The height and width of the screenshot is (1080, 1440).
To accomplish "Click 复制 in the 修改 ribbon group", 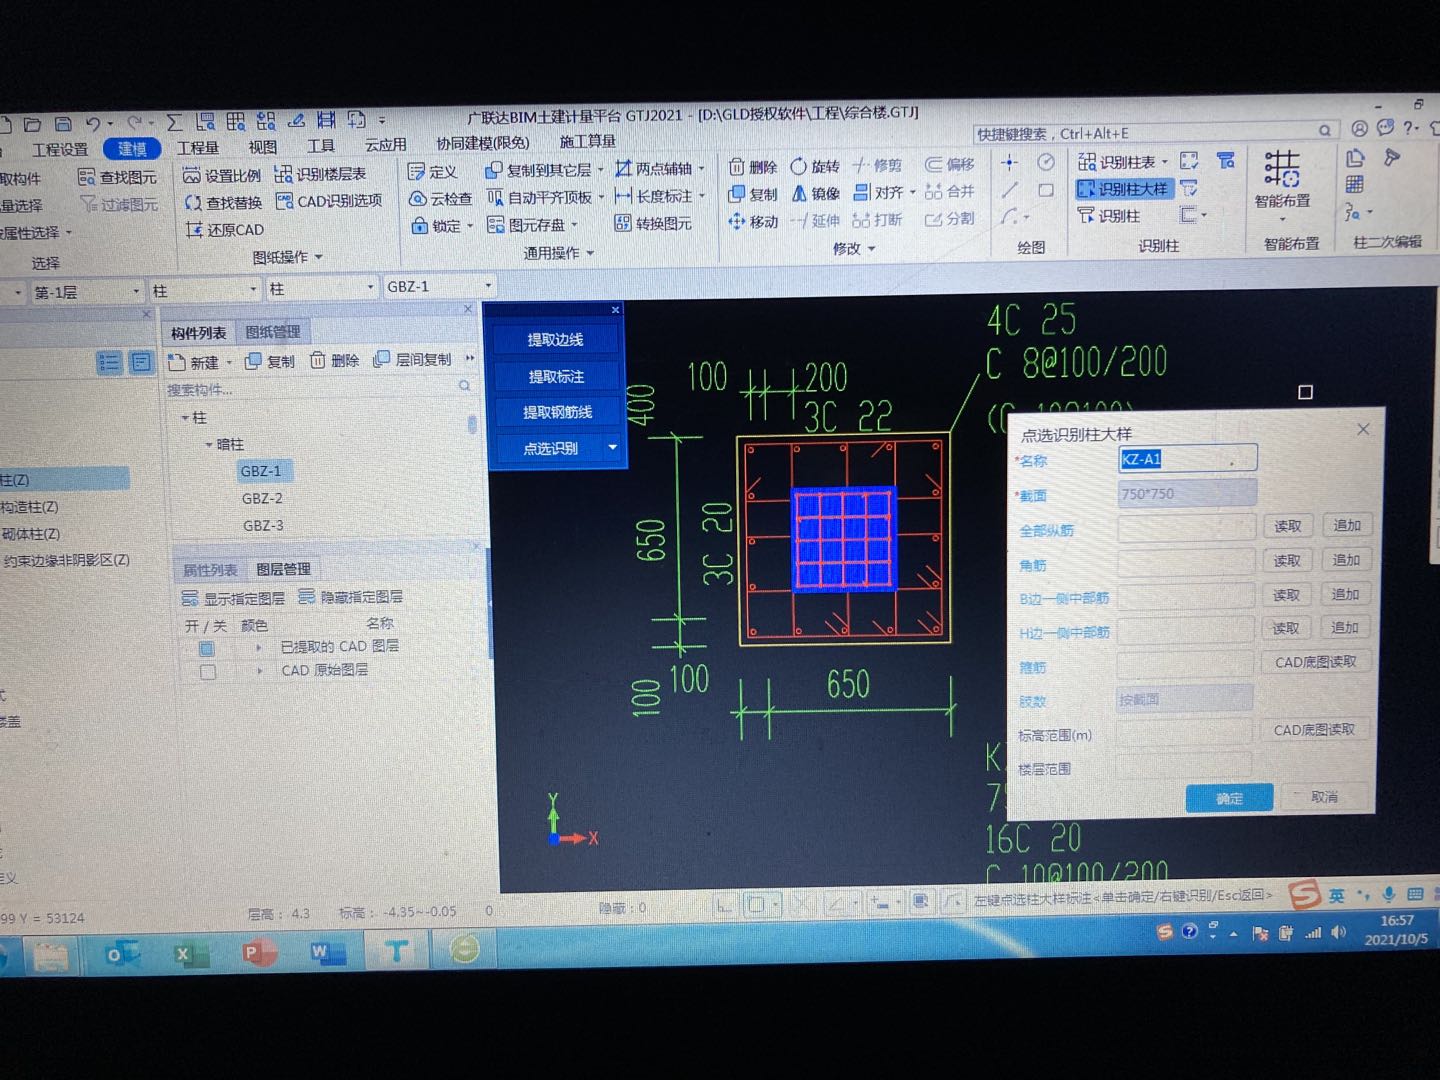I will pyautogui.click(x=753, y=194).
